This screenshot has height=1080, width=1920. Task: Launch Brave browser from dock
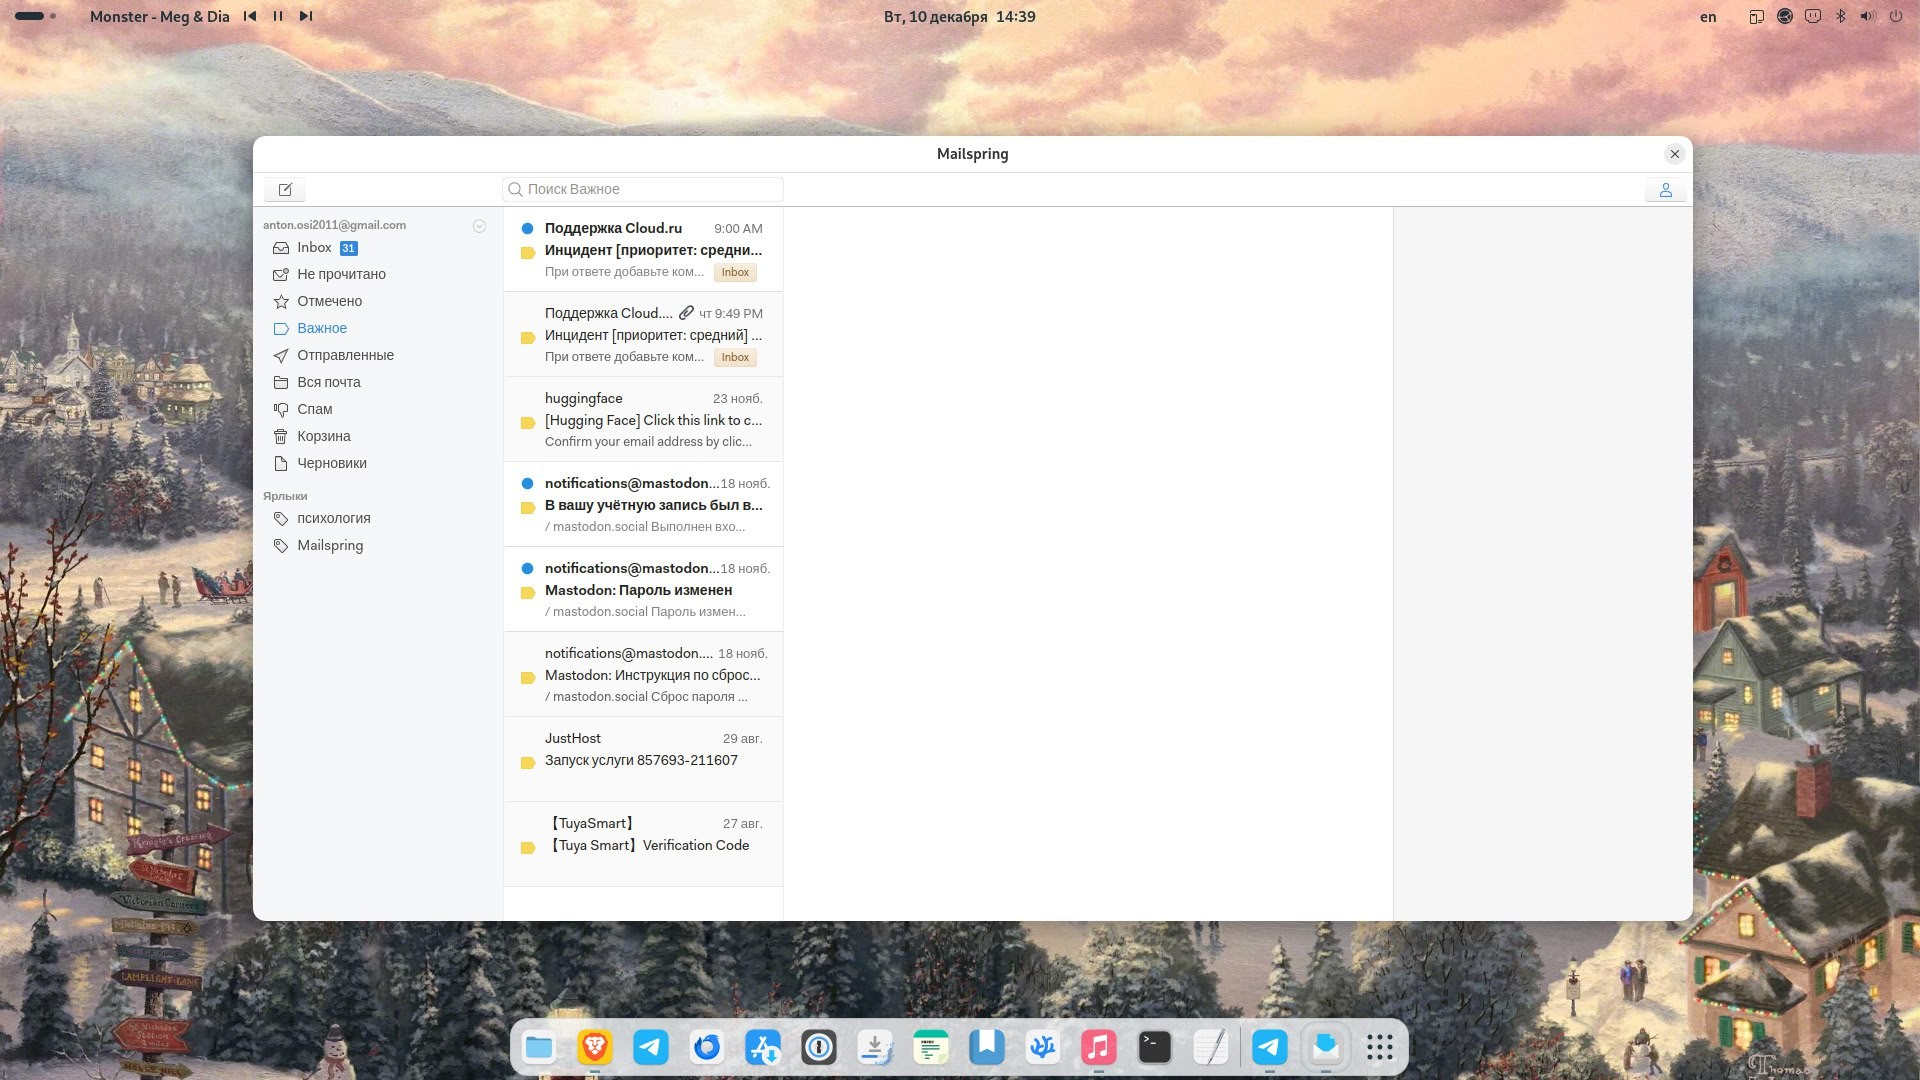point(595,1047)
